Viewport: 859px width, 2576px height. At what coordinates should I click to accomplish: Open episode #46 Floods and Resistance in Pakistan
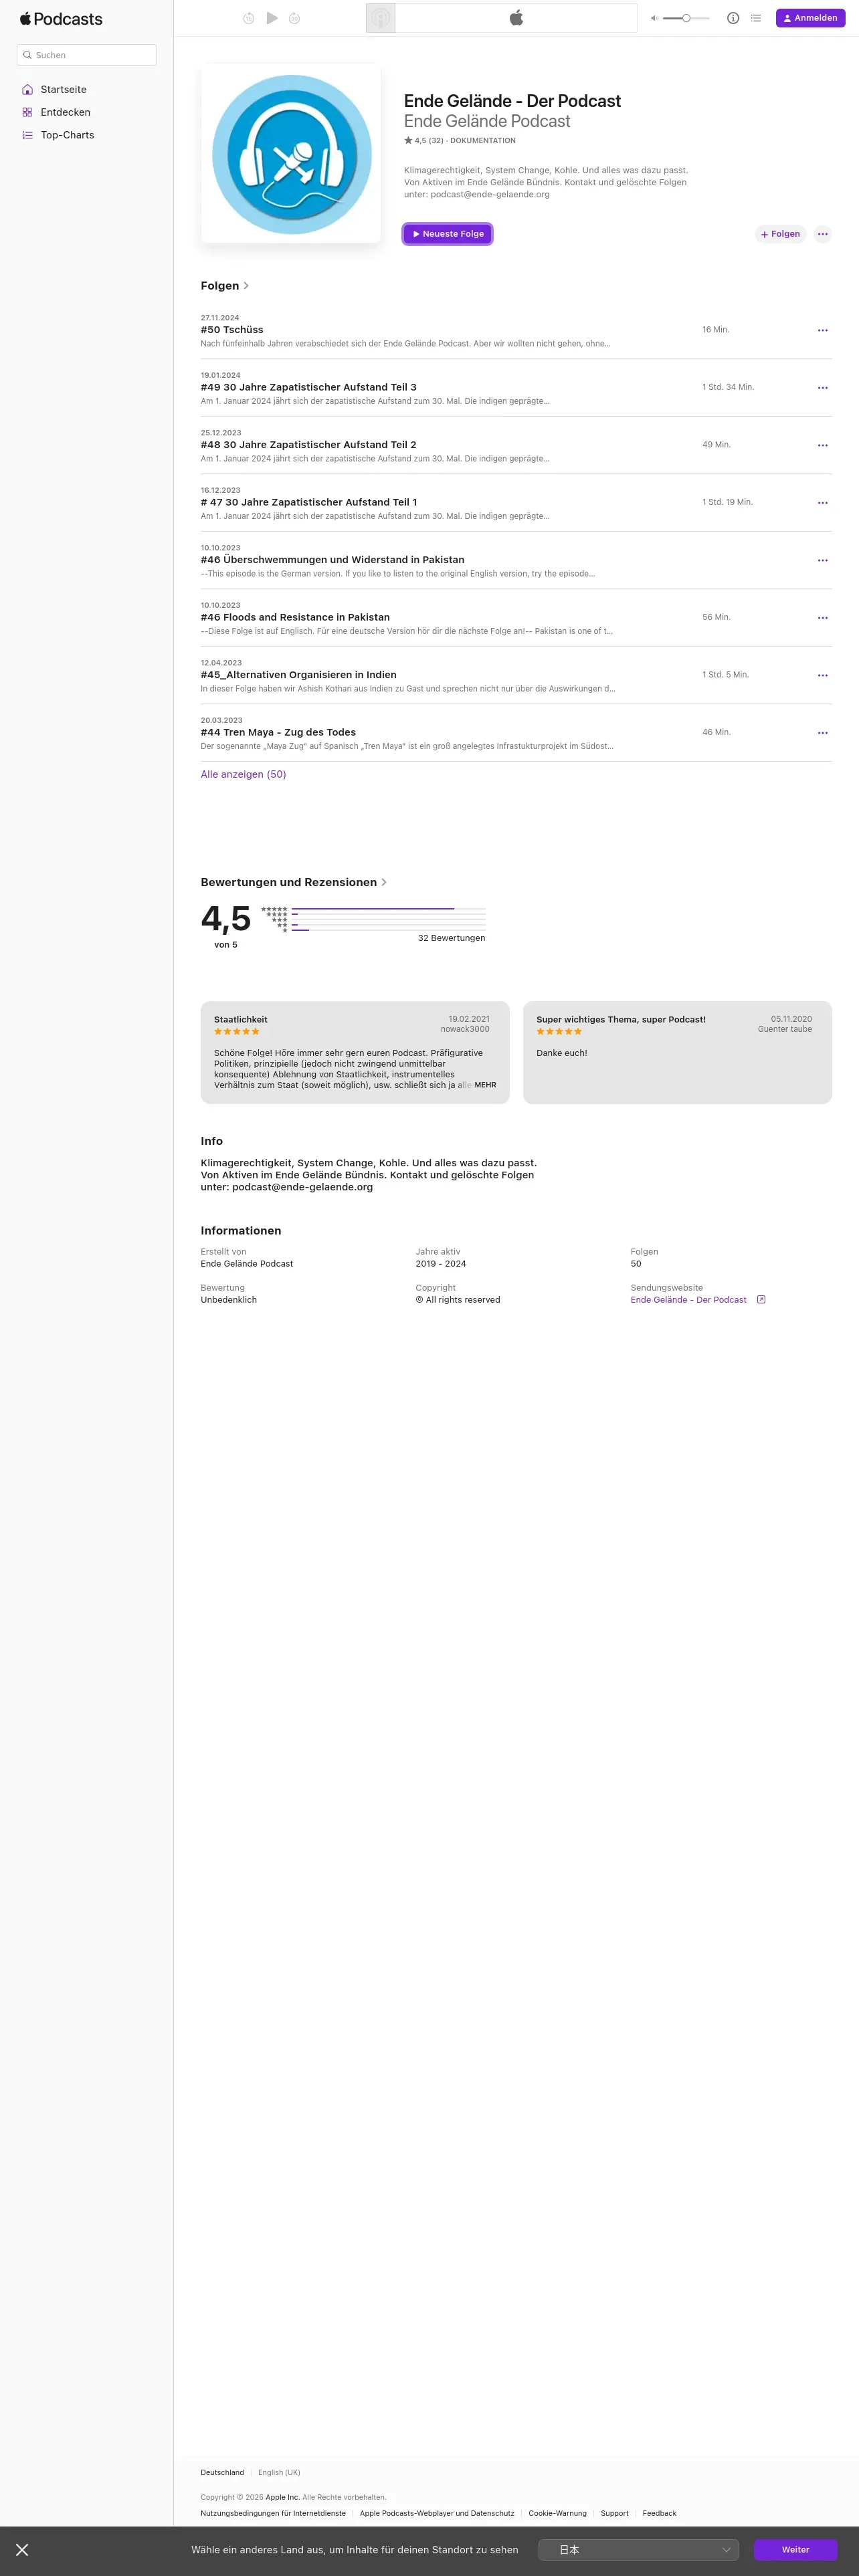(295, 617)
